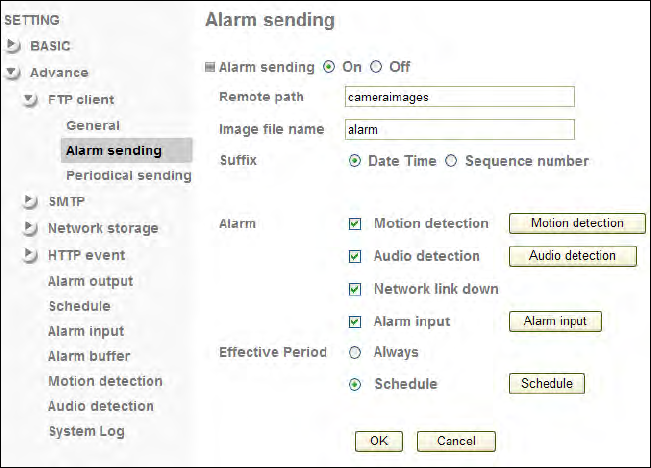Expand the BASIC settings arrow
Screen dimensions: 651x468
tap(12, 46)
